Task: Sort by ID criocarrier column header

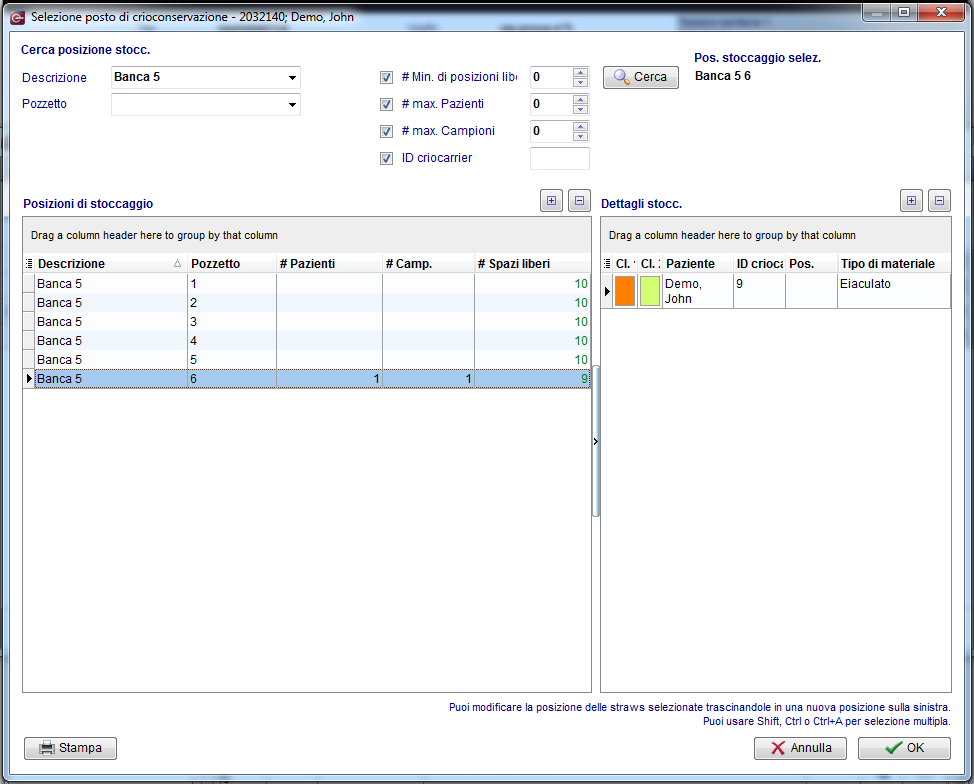Action: tap(759, 263)
